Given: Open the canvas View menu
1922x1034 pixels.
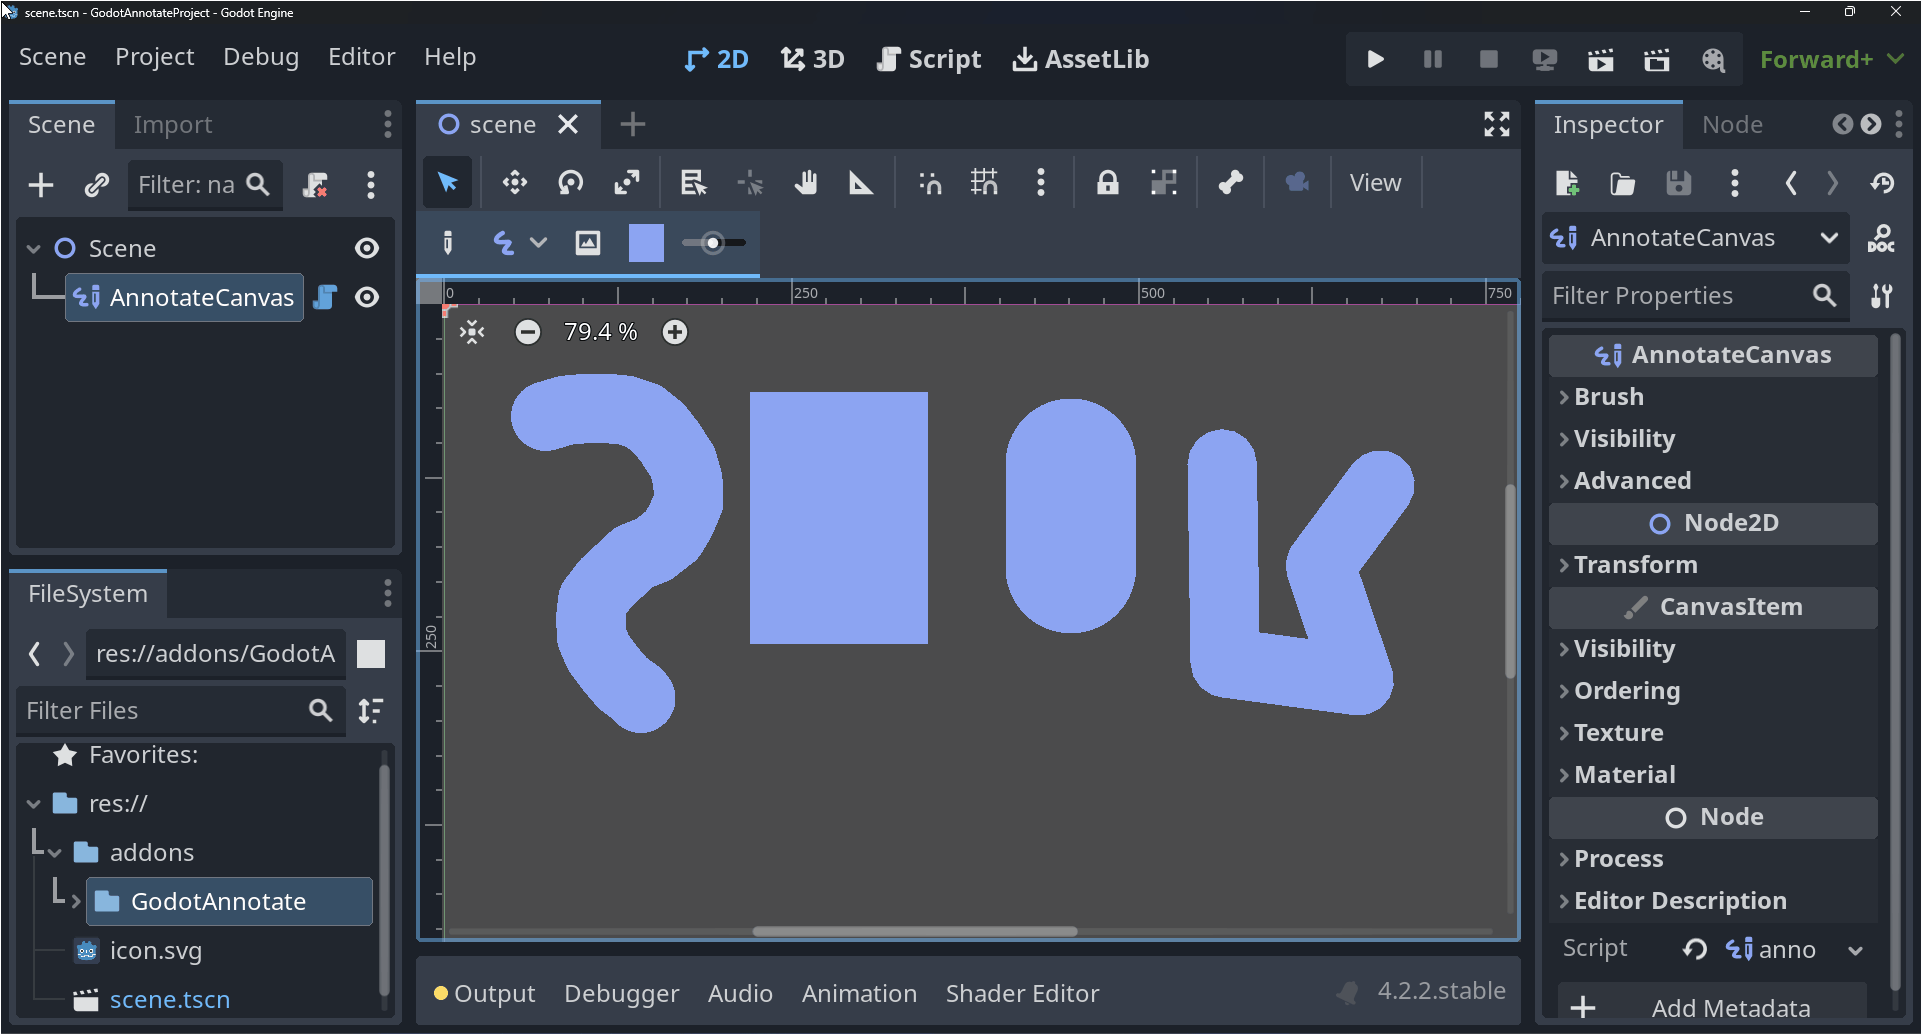Looking at the screenshot, I should (1375, 183).
